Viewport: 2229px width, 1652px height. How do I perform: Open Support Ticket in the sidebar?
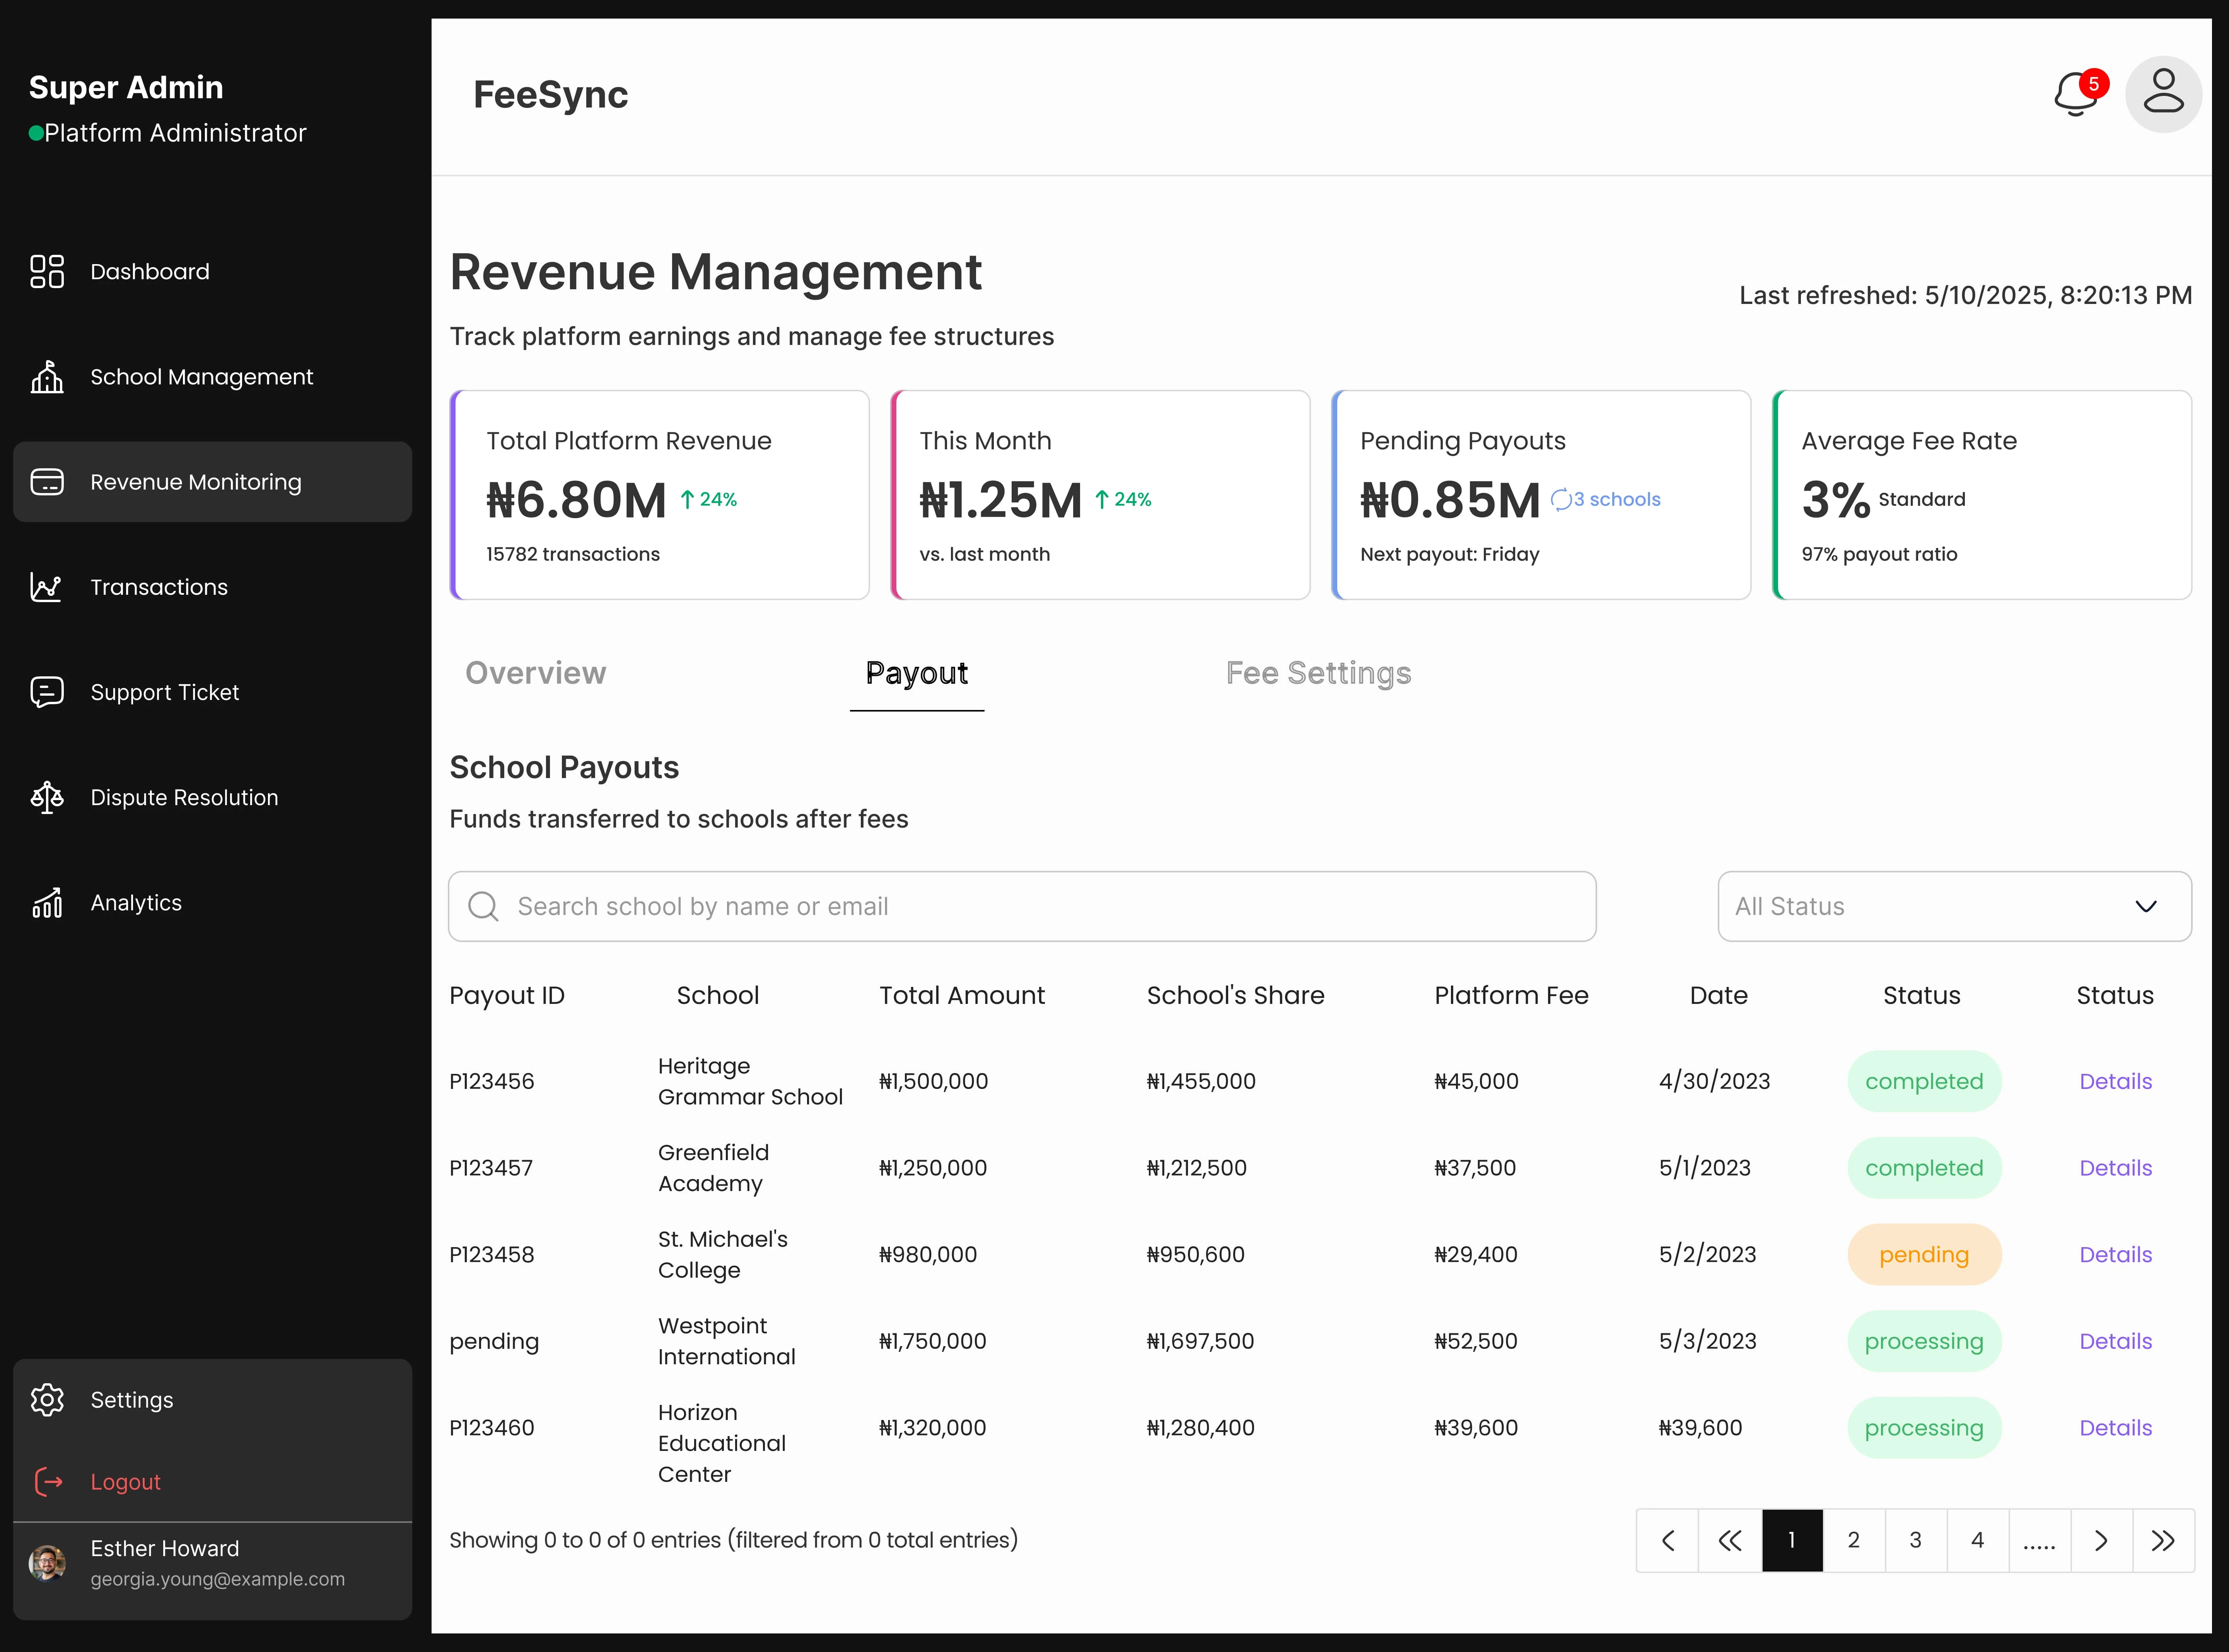click(x=212, y=692)
